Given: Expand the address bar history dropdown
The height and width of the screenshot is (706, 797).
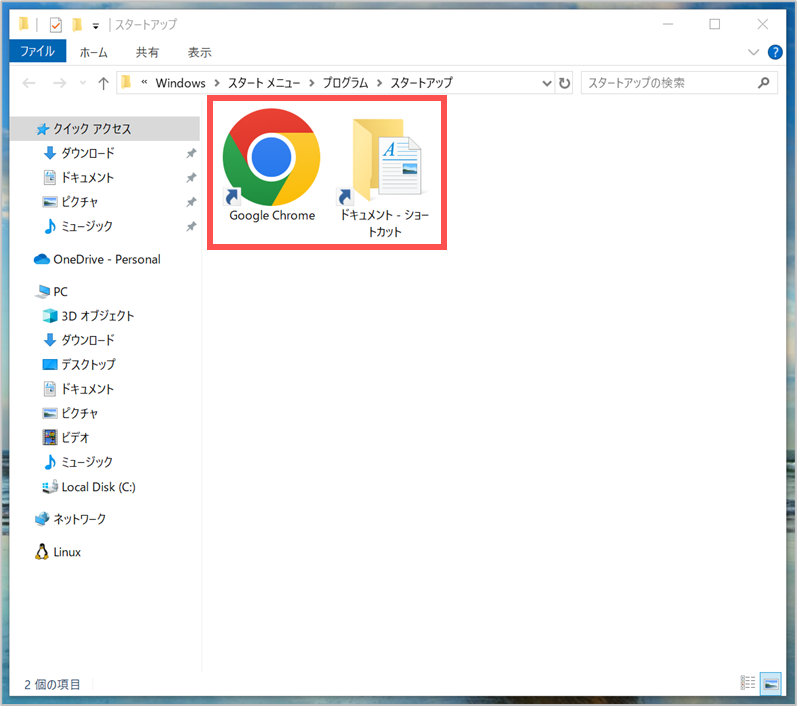Looking at the screenshot, I should tap(547, 83).
